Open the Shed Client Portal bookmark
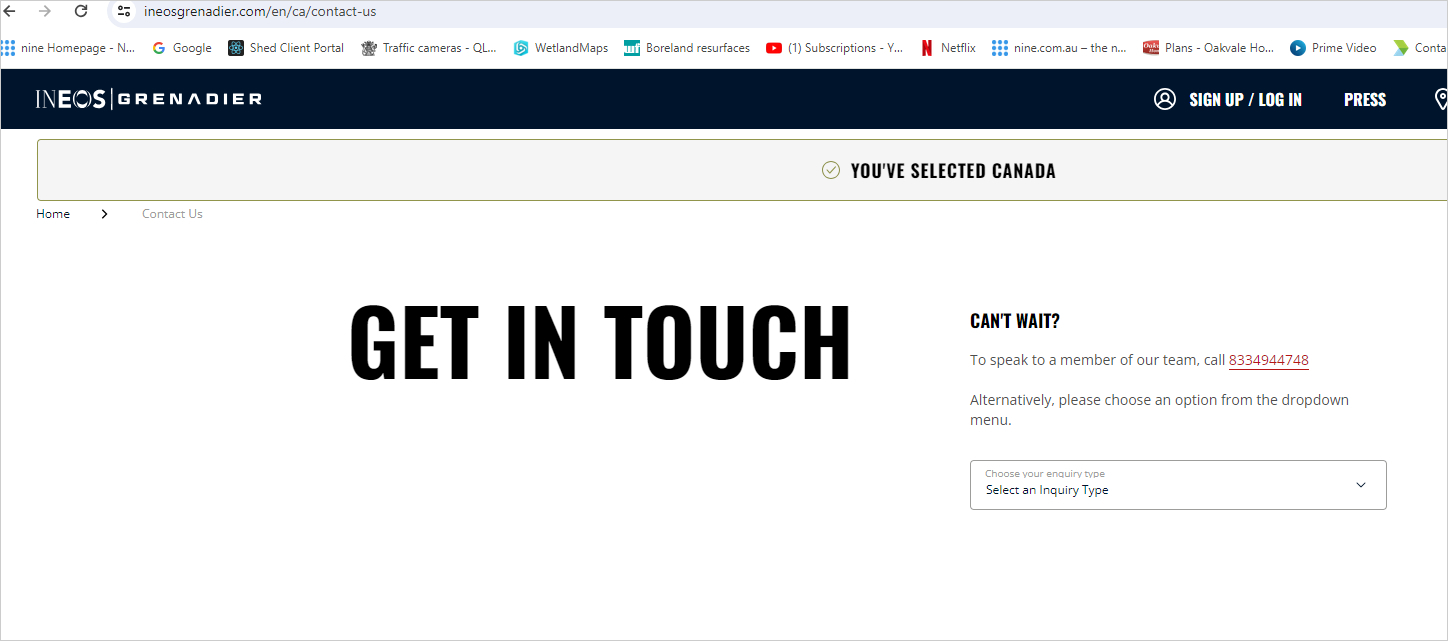The width and height of the screenshot is (1448, 641). coord(286,48)
